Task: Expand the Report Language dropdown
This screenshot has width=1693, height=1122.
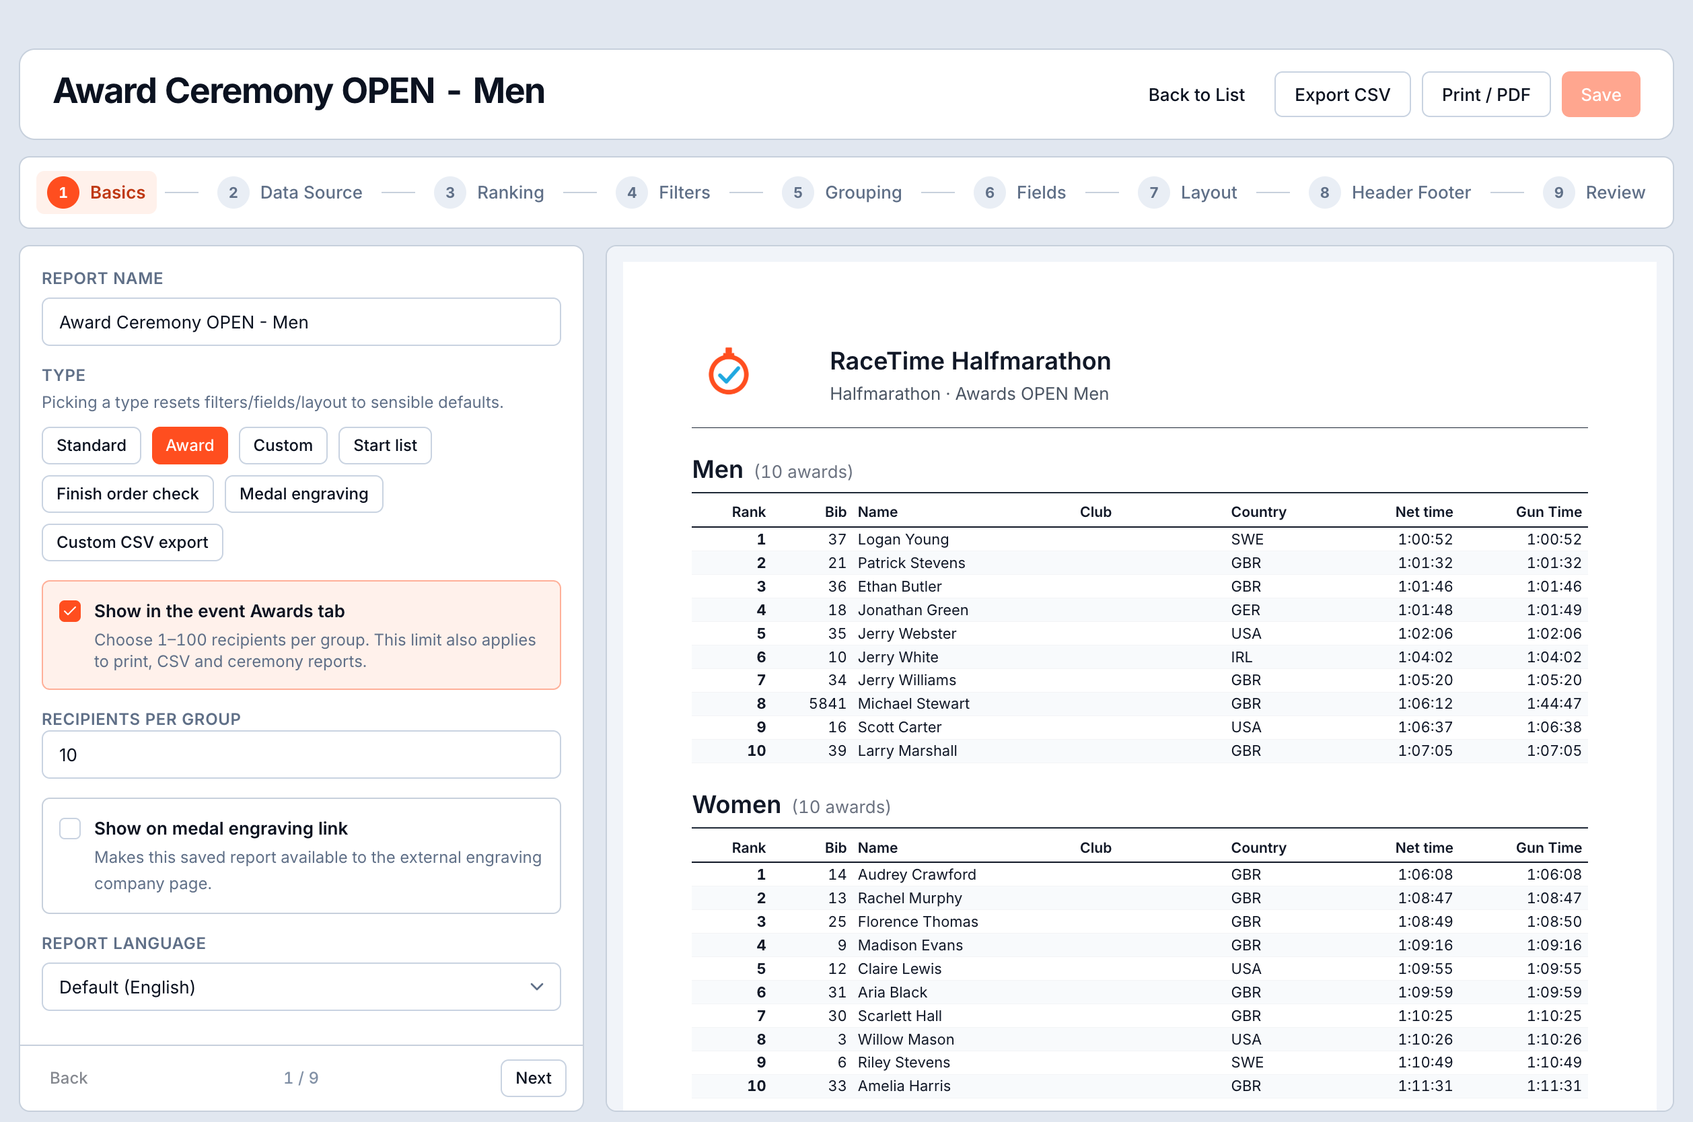Action: (301, 987)
